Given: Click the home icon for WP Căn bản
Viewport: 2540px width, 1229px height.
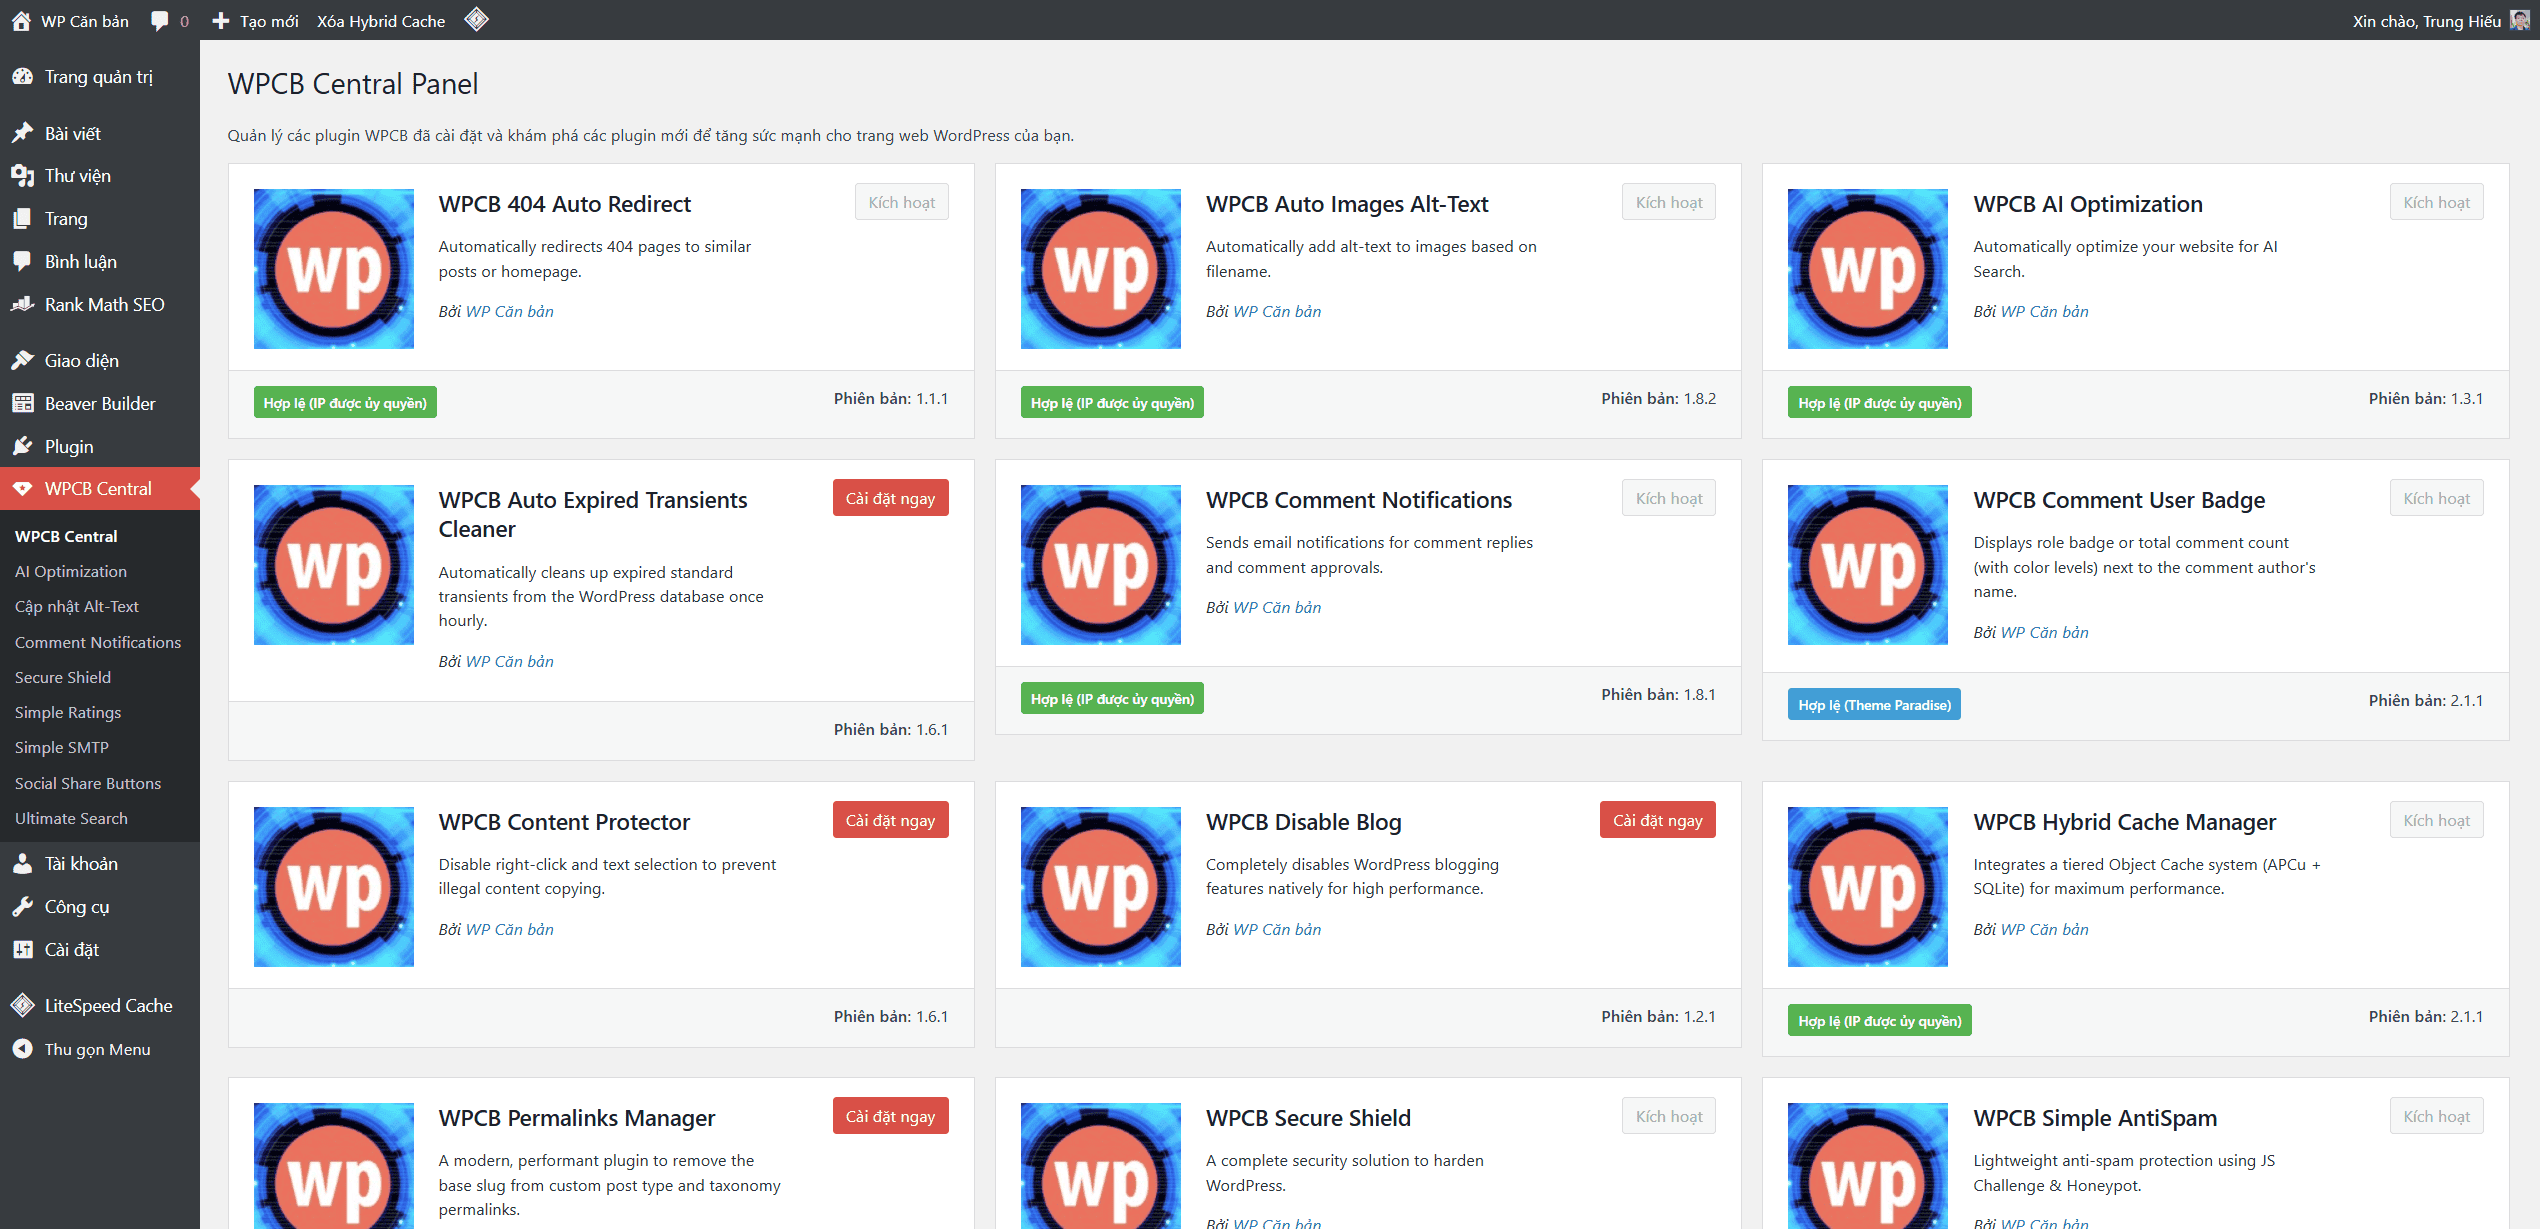Looking at the screenshot, I should (x=21, y=21).
